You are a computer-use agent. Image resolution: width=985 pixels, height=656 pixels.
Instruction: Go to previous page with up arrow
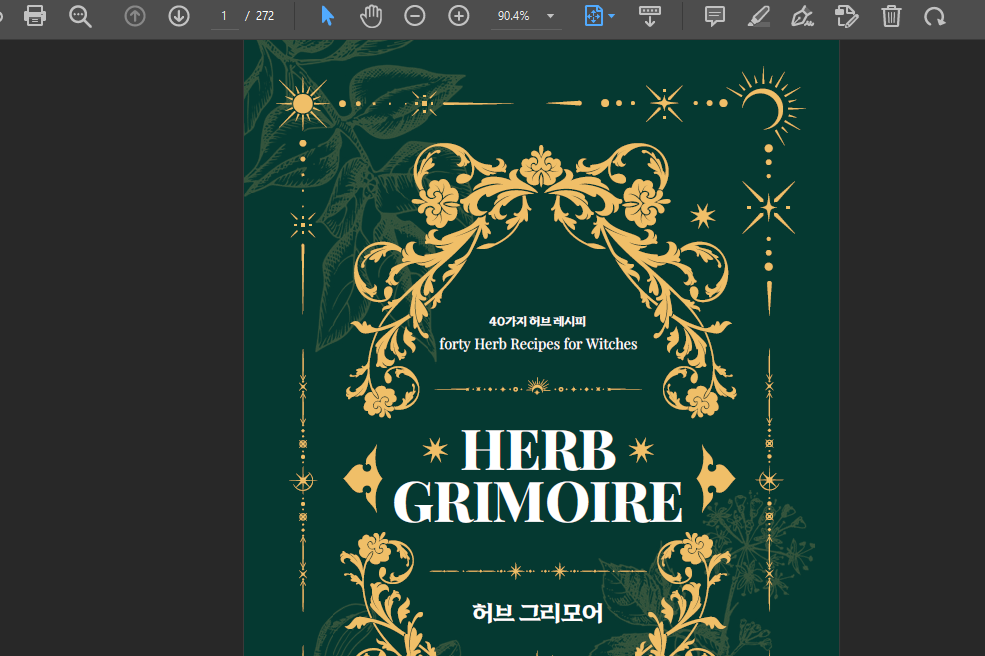(x=135, y=16)
